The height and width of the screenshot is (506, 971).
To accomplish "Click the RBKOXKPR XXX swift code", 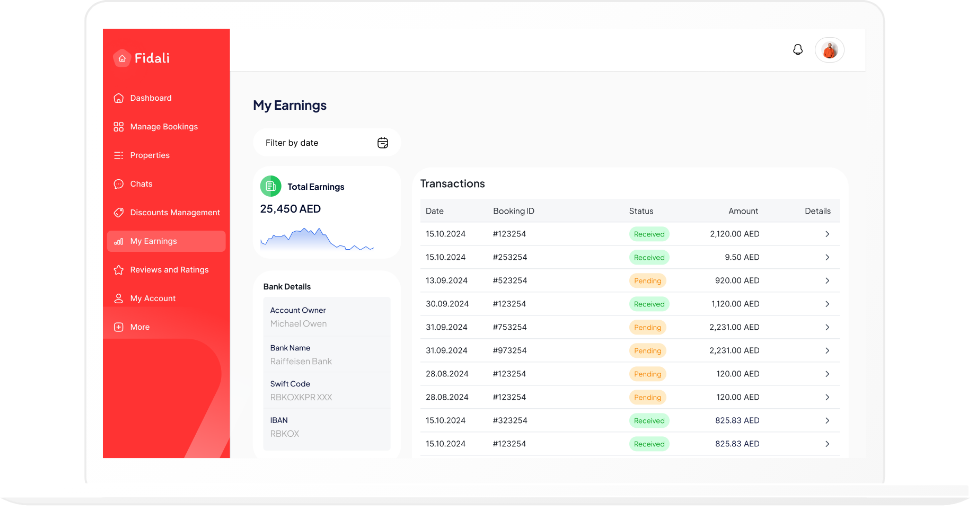I will point(301,398).
